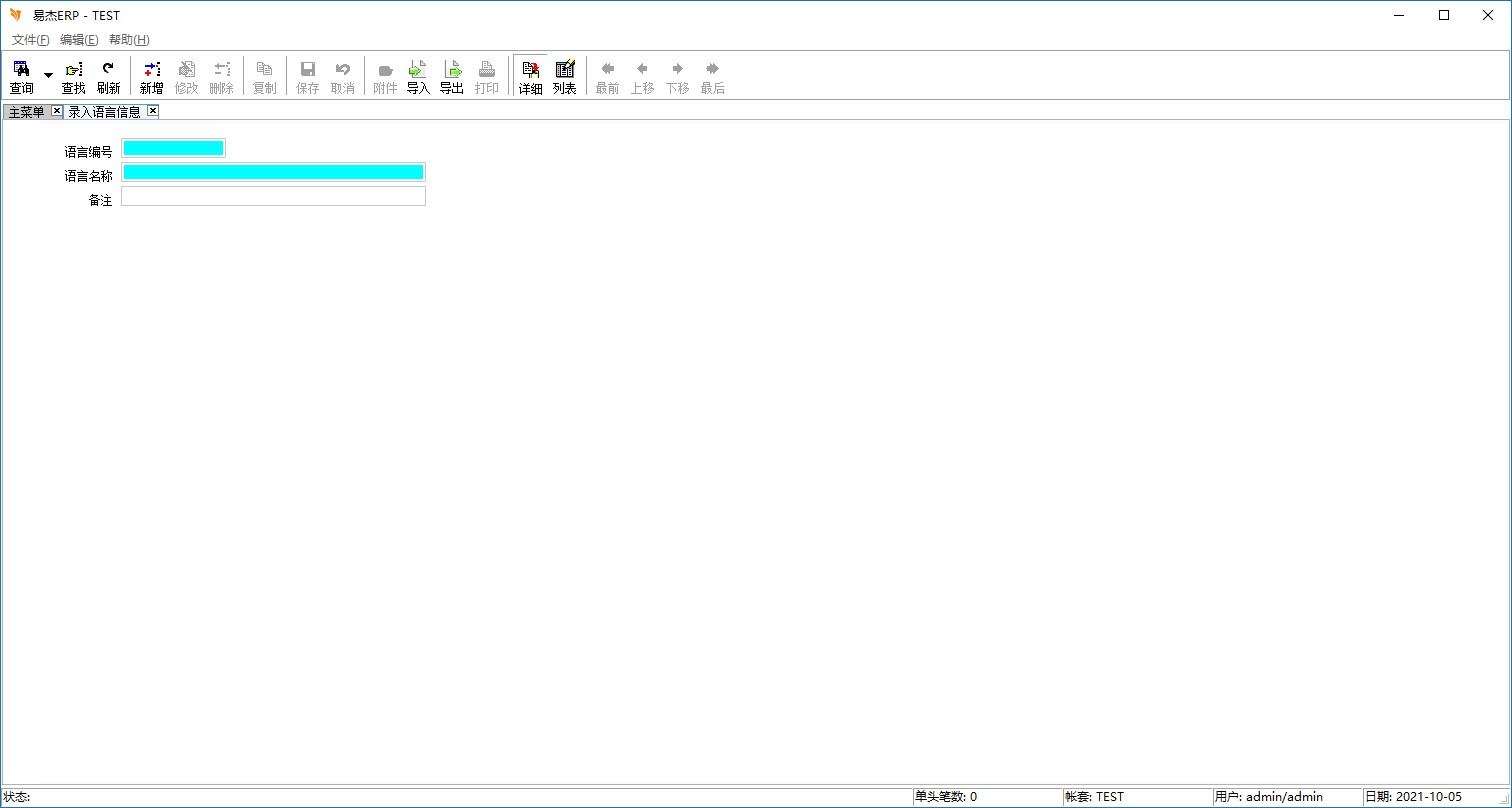Screen dimensions: 1512x808
Task: Click the 语言名称 input field
Action: coord(273,172)
